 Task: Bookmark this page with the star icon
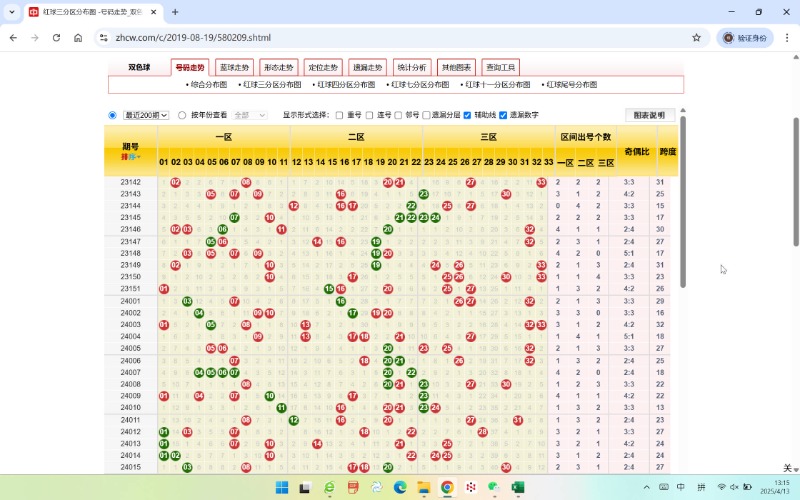pyautogui.click(x=696, y=37)
